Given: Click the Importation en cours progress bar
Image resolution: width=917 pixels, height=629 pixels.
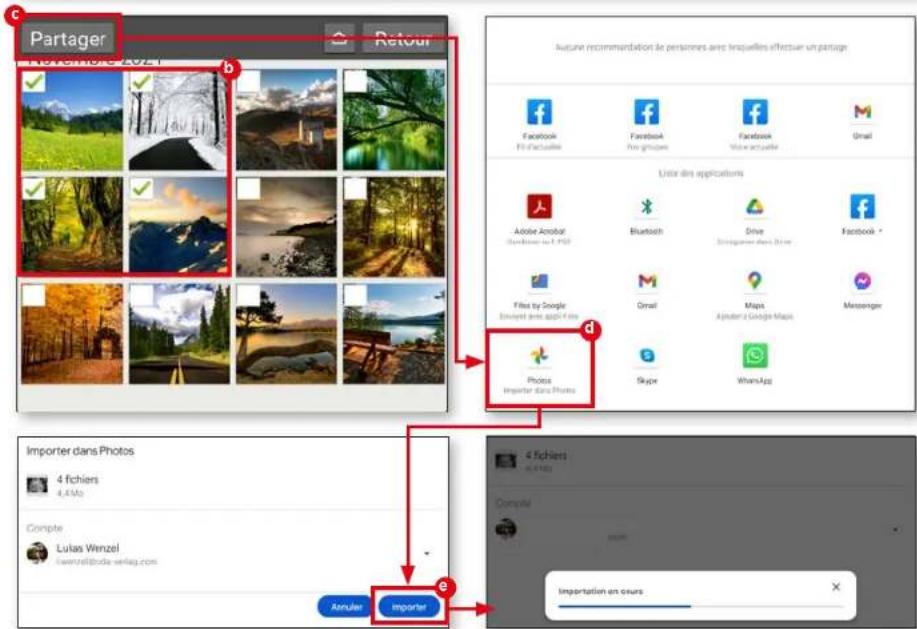Looking at the screenshot, I should point(701,606).
